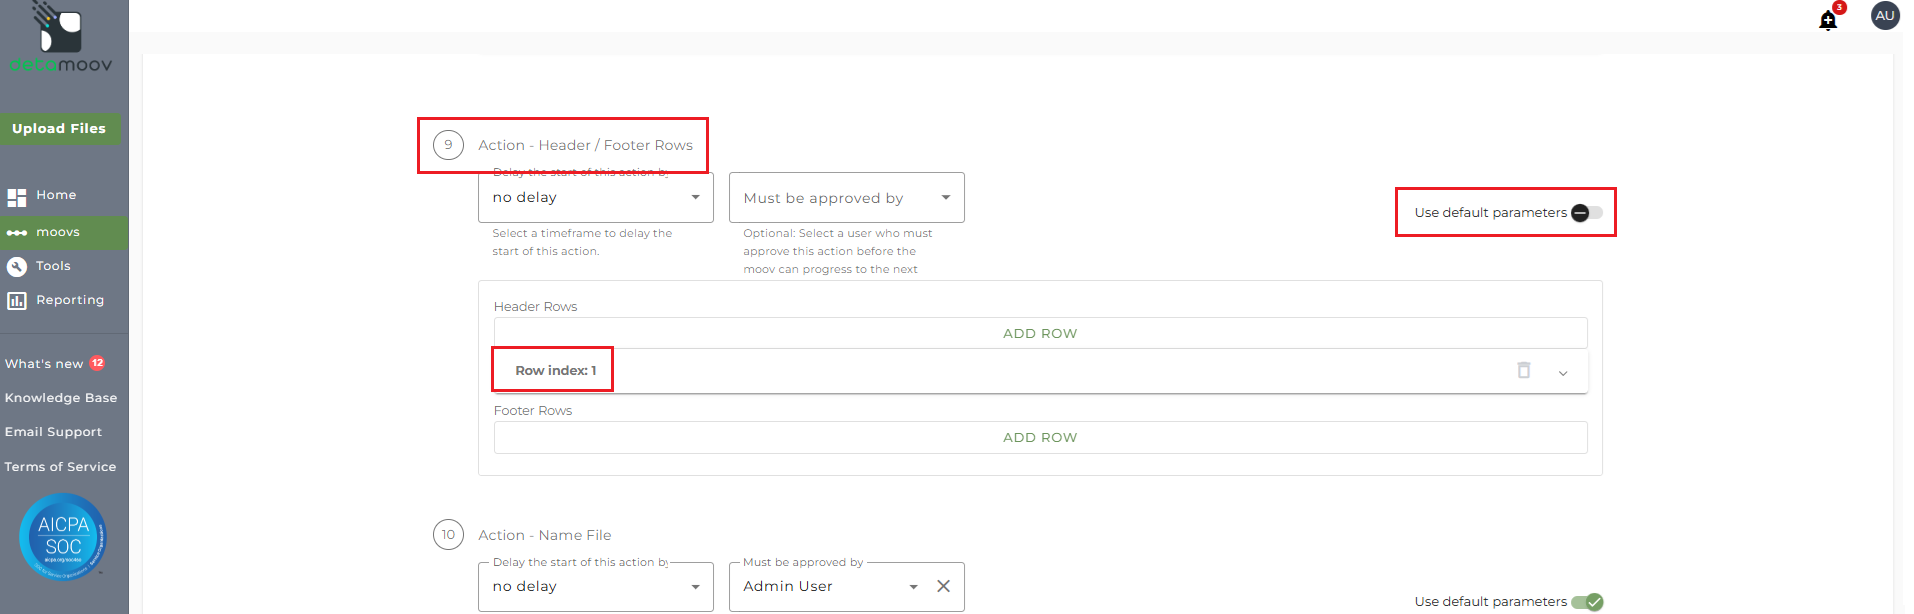The image size is (1914, 614).
Task: Click the Tools wrench icon
Action: click(17, 266)
